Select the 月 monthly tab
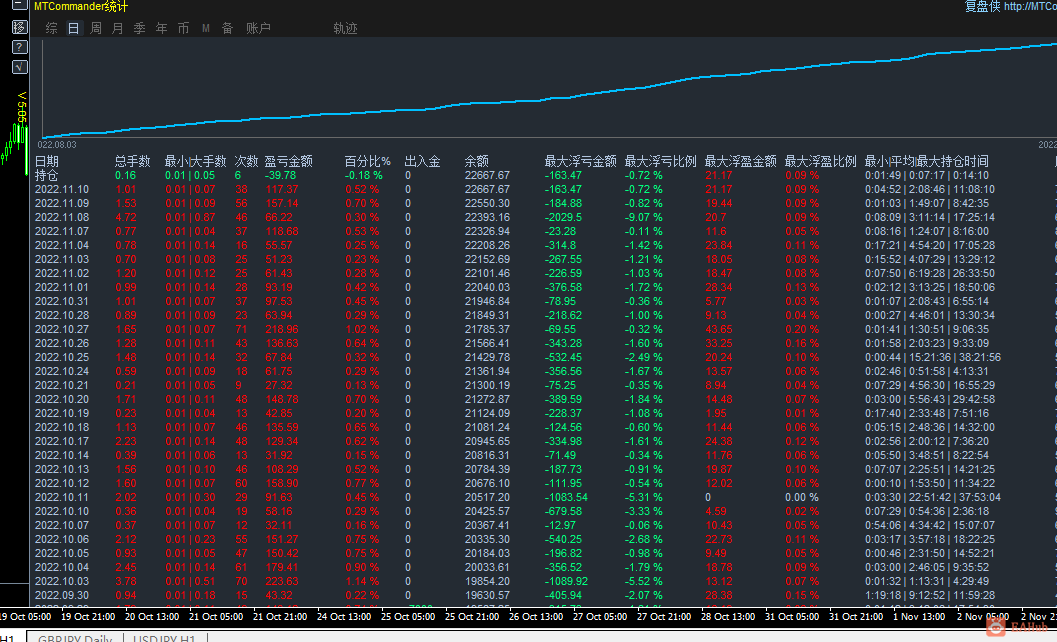This screenshot has height=642, width=1057. point(118,28)
